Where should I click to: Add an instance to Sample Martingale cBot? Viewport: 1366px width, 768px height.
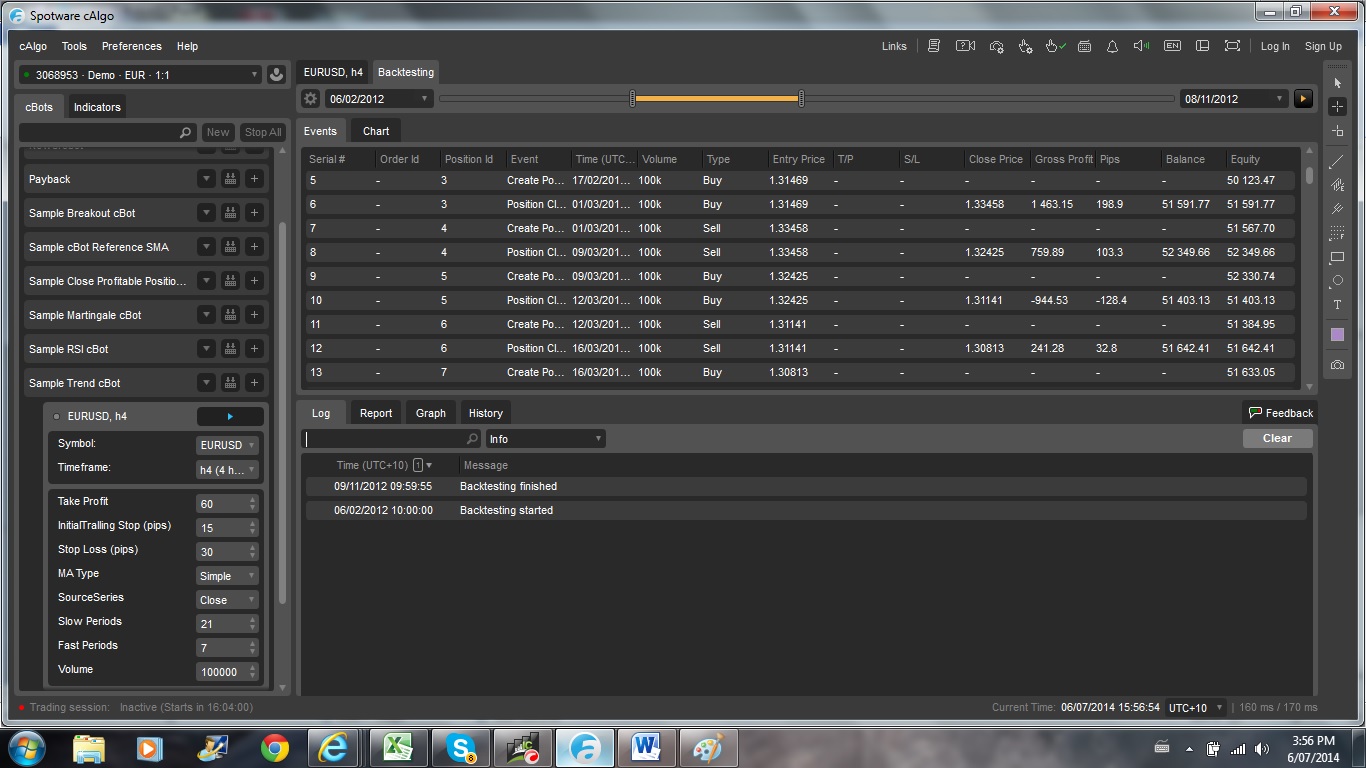tap(254, 315)
